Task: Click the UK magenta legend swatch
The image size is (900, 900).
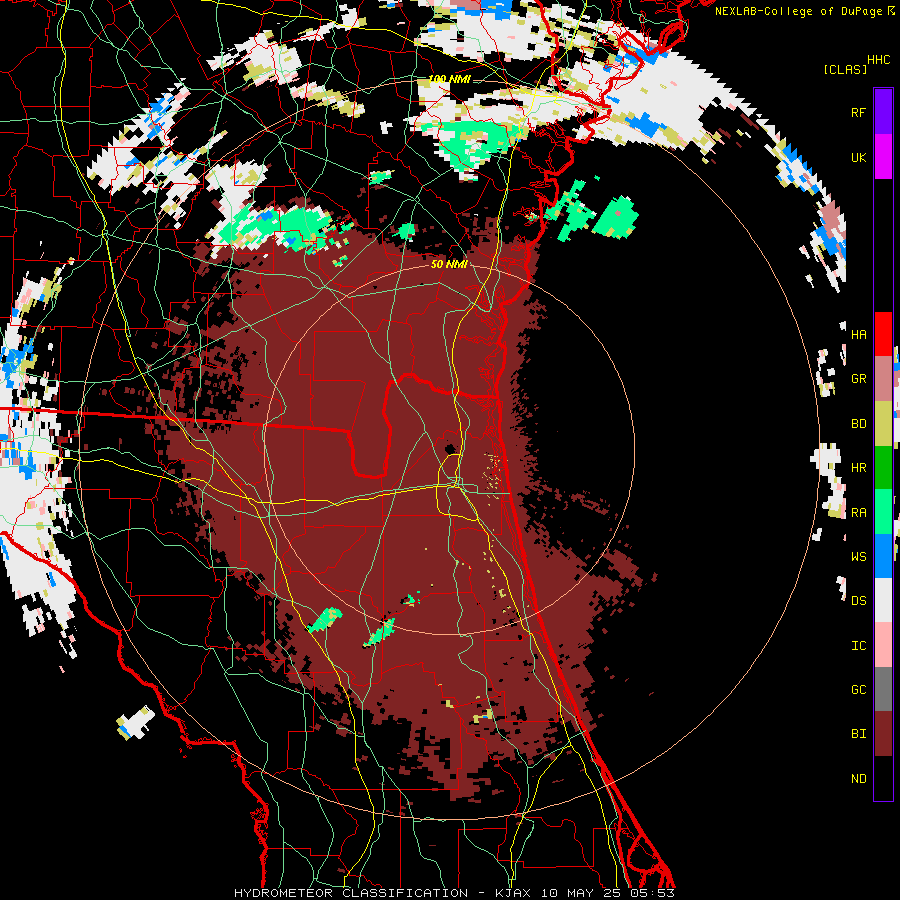Action: click(883, 157)
